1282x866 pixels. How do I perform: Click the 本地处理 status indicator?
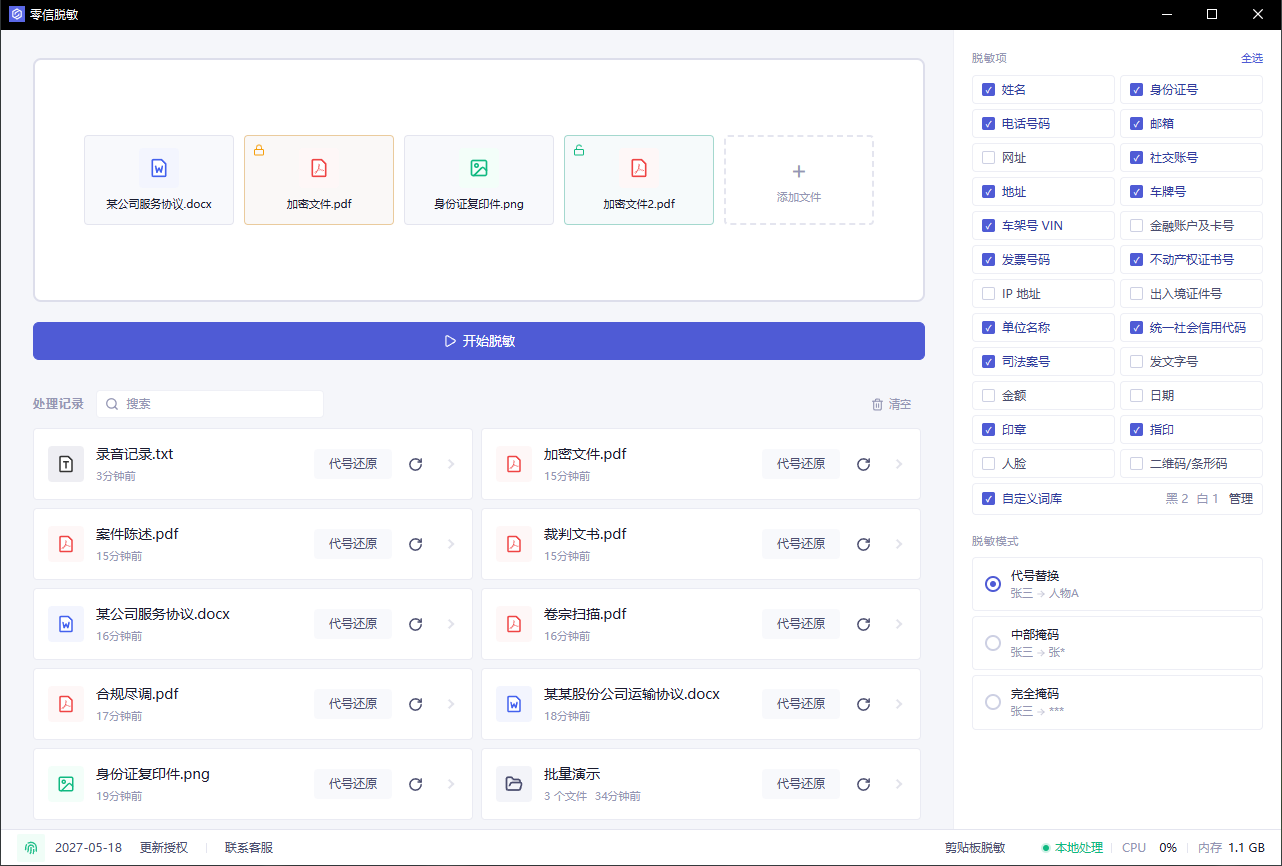(x=1072, y=848)
